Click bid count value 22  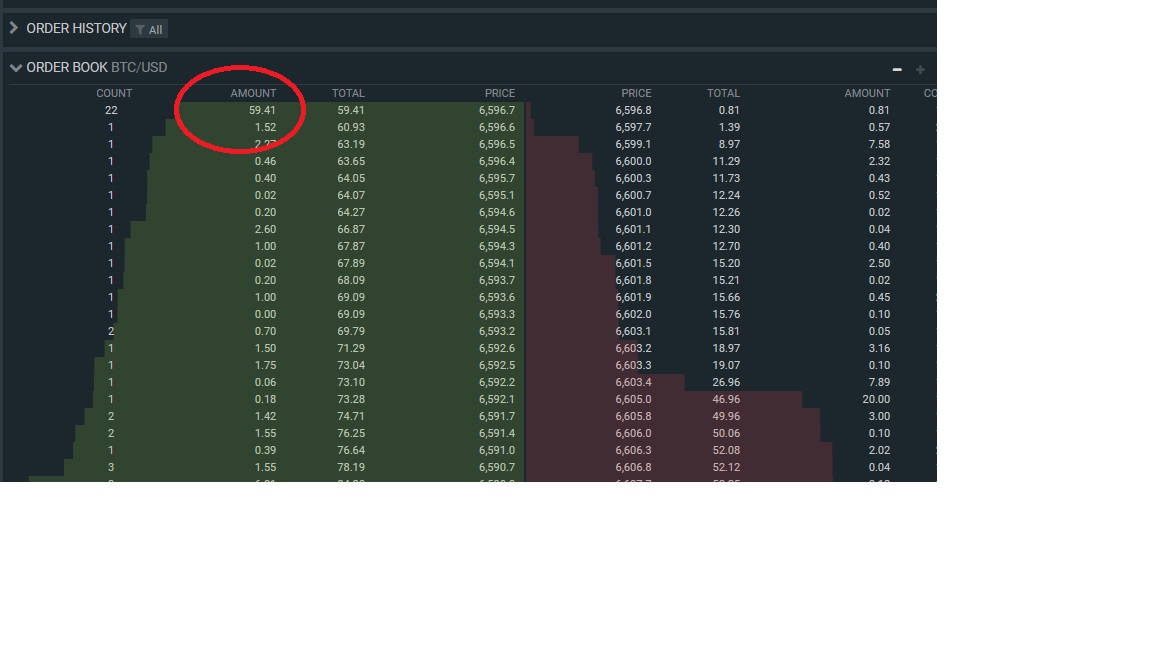(111, 110)
